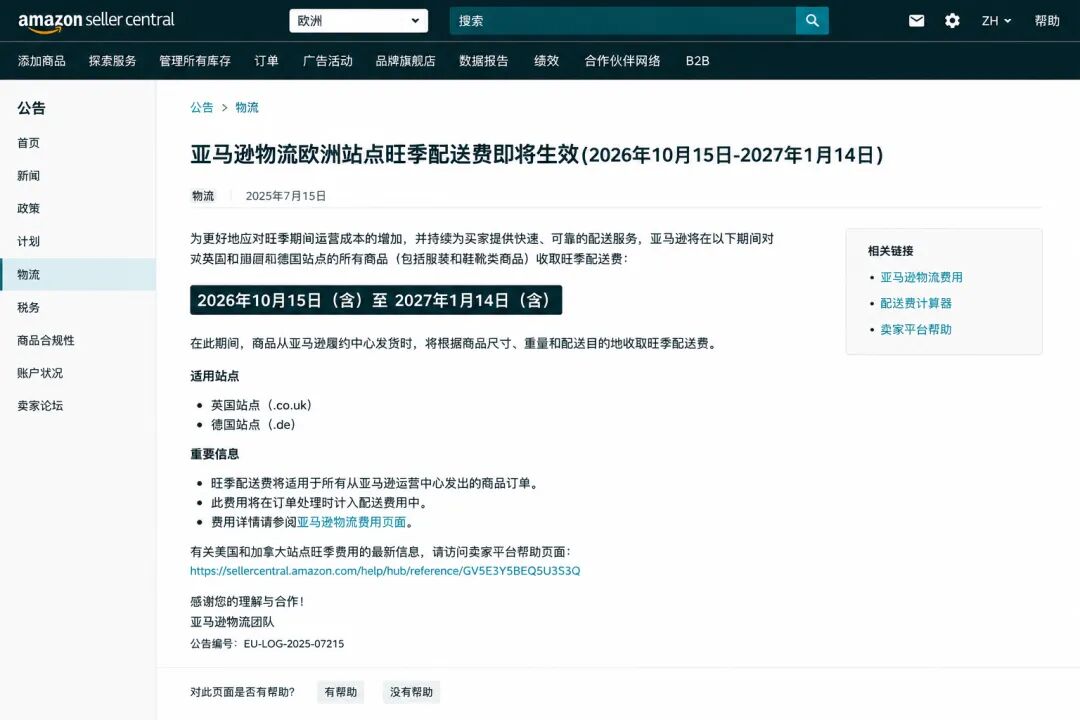Viewport: 1080px width, 720px height.
Task: Open the 欧洲 marketplace dropdown
Action: coord(358,21)
